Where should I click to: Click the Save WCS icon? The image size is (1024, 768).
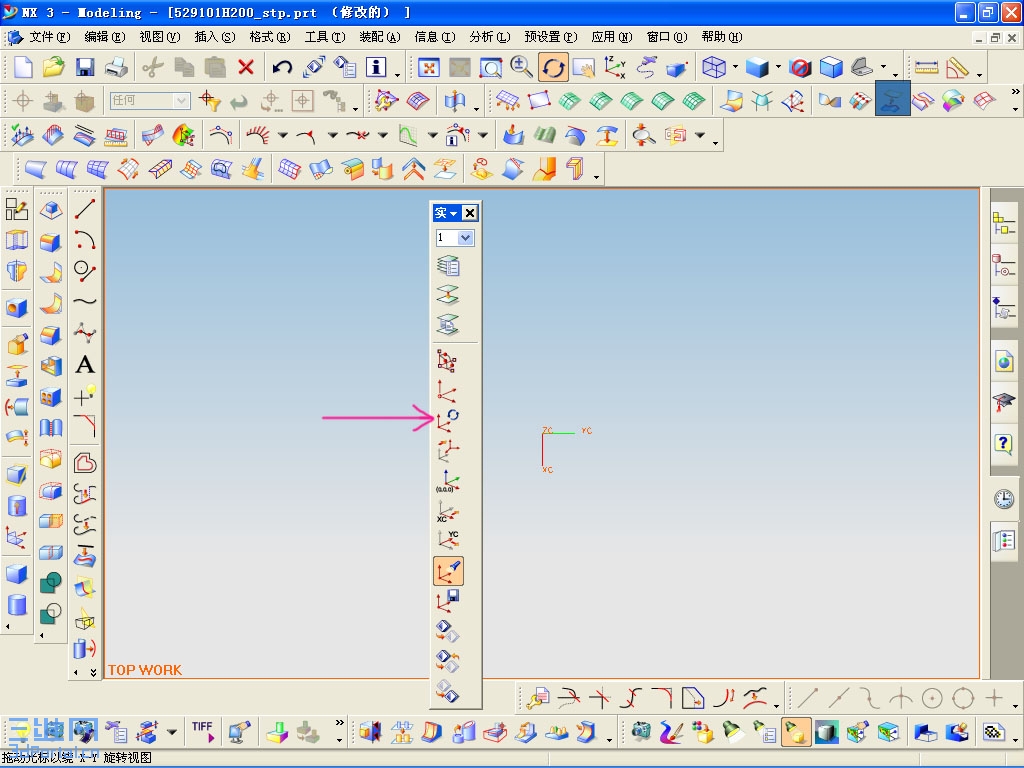448,601
